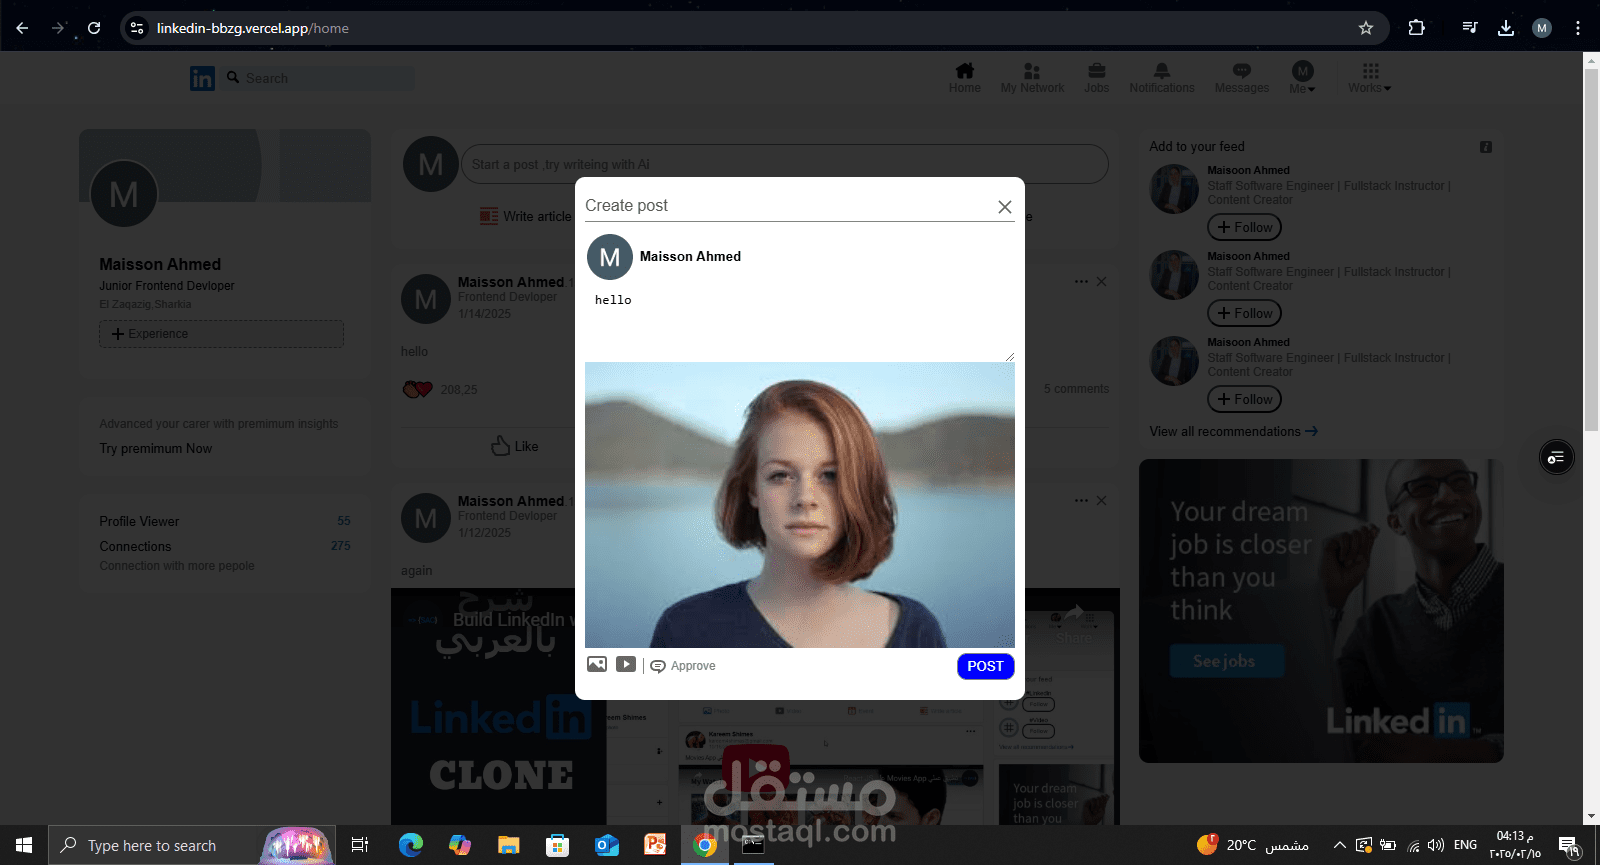Viewport: 1600px width, 865px height.
Task: Open Connections link in sidebar
Action: point(135,546)
